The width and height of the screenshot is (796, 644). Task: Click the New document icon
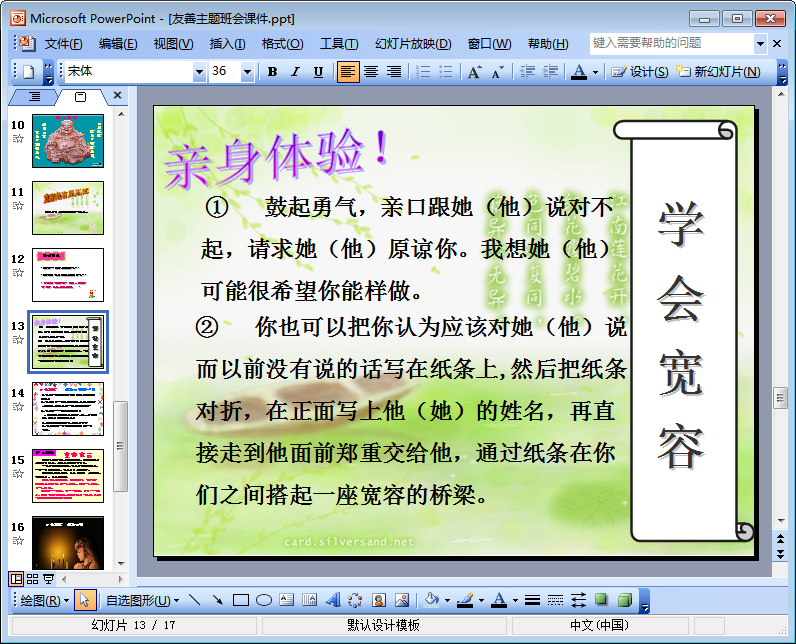click(x=28, y=72)
